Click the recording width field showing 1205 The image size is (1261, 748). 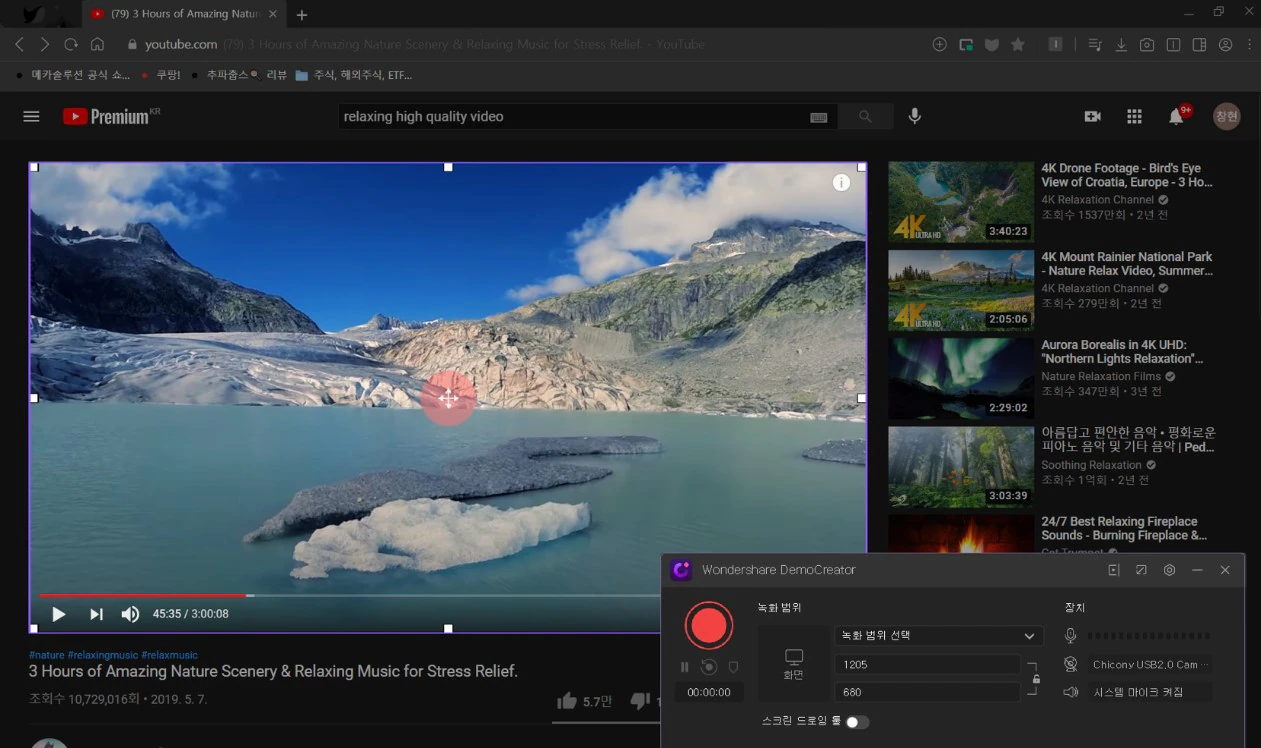[x=927, y=665]
